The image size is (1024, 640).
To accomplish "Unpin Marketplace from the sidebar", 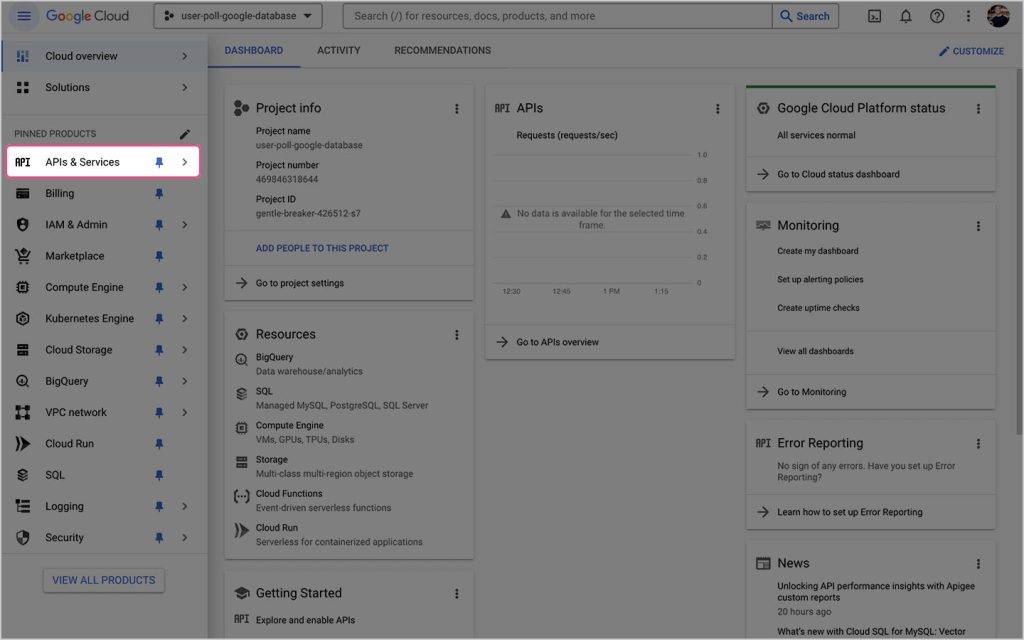I will [x=159, y=257].
